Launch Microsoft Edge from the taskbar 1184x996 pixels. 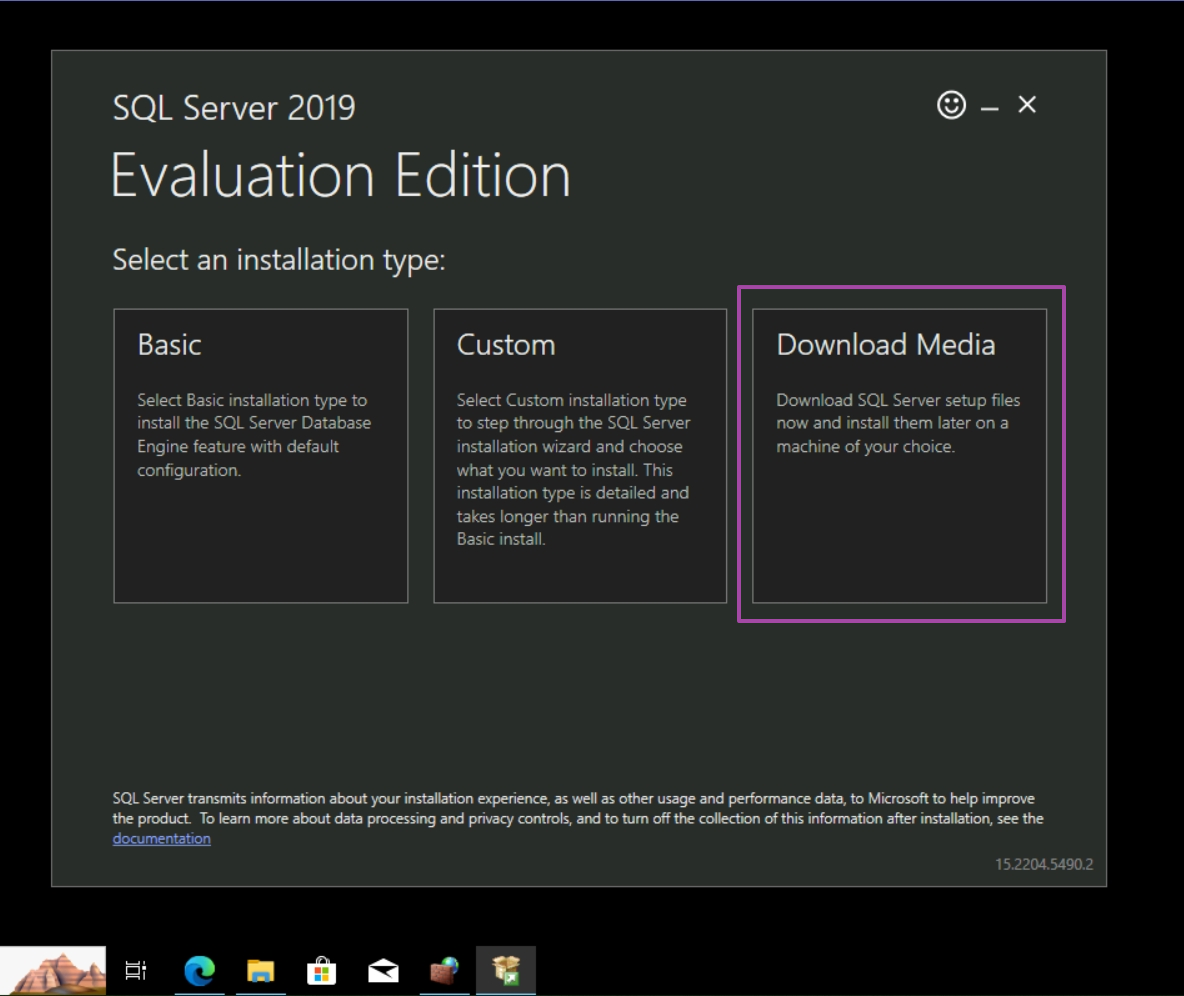199,970
